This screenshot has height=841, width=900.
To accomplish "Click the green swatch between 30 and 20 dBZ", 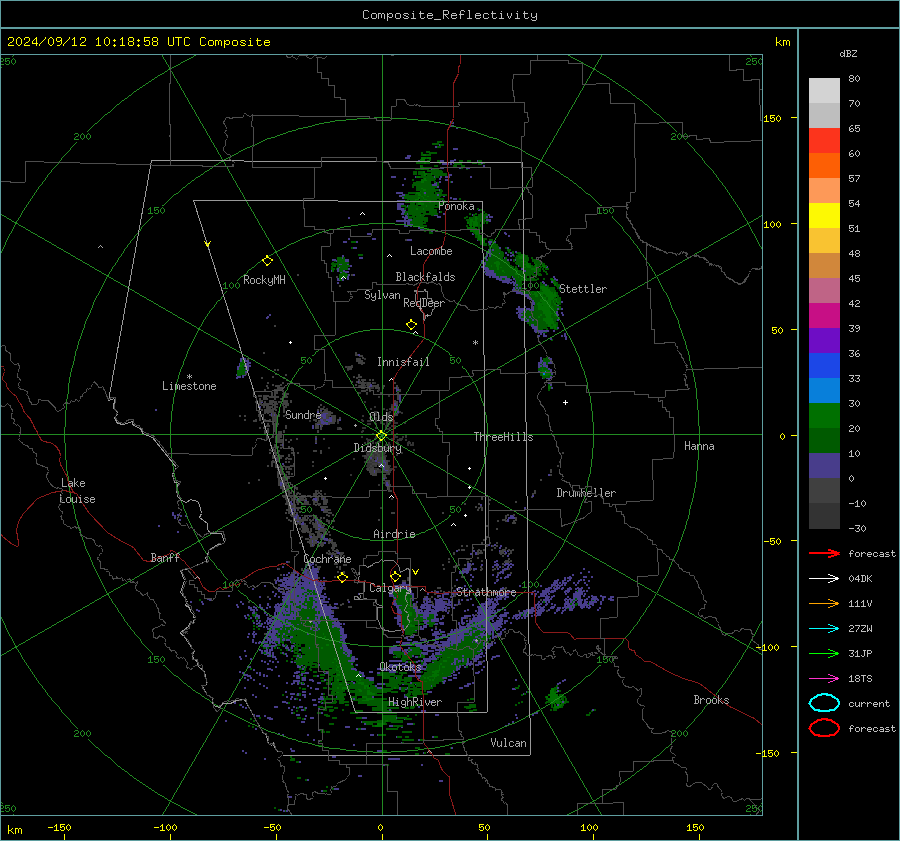I will click(x=824, y=416).
